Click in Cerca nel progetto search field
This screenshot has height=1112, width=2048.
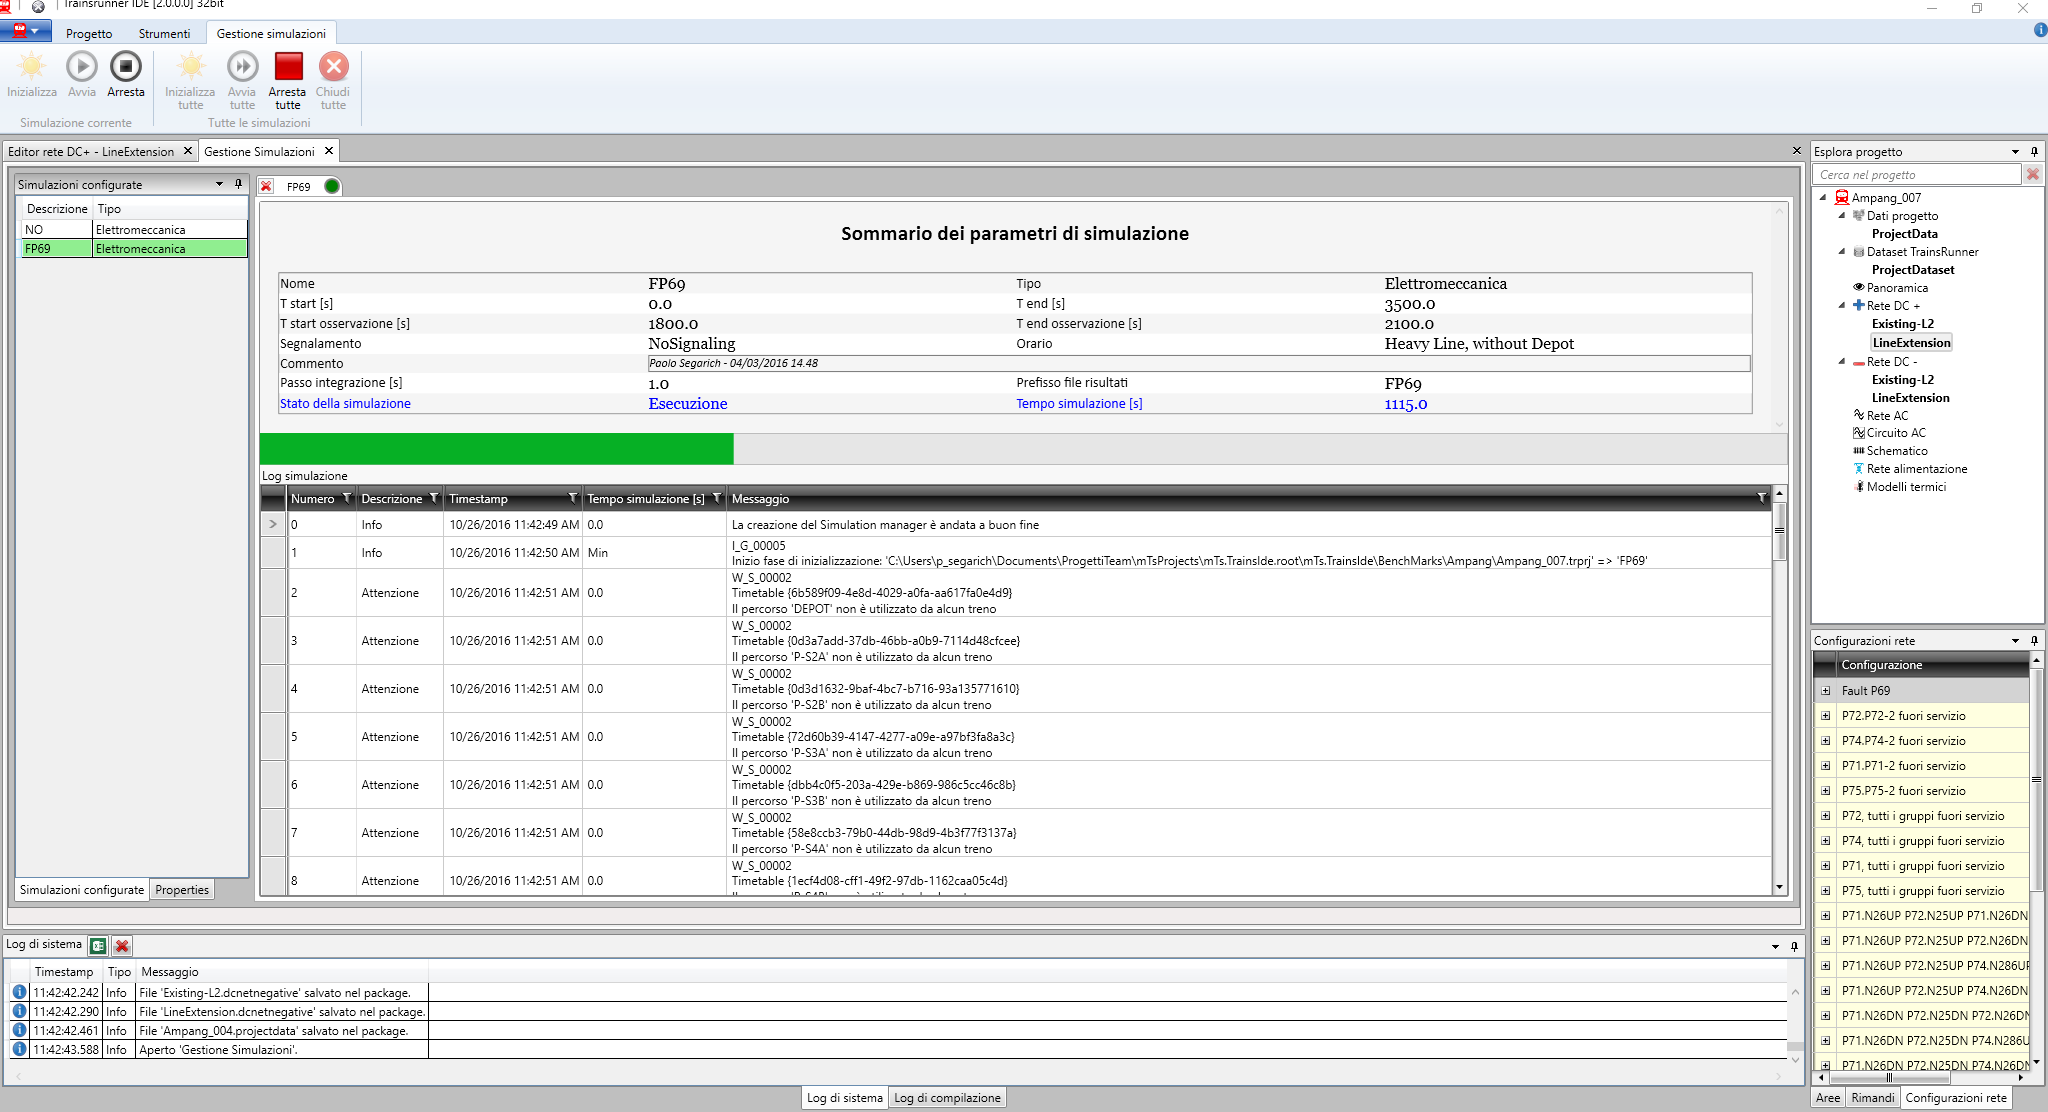click(x=1917, y=175)
